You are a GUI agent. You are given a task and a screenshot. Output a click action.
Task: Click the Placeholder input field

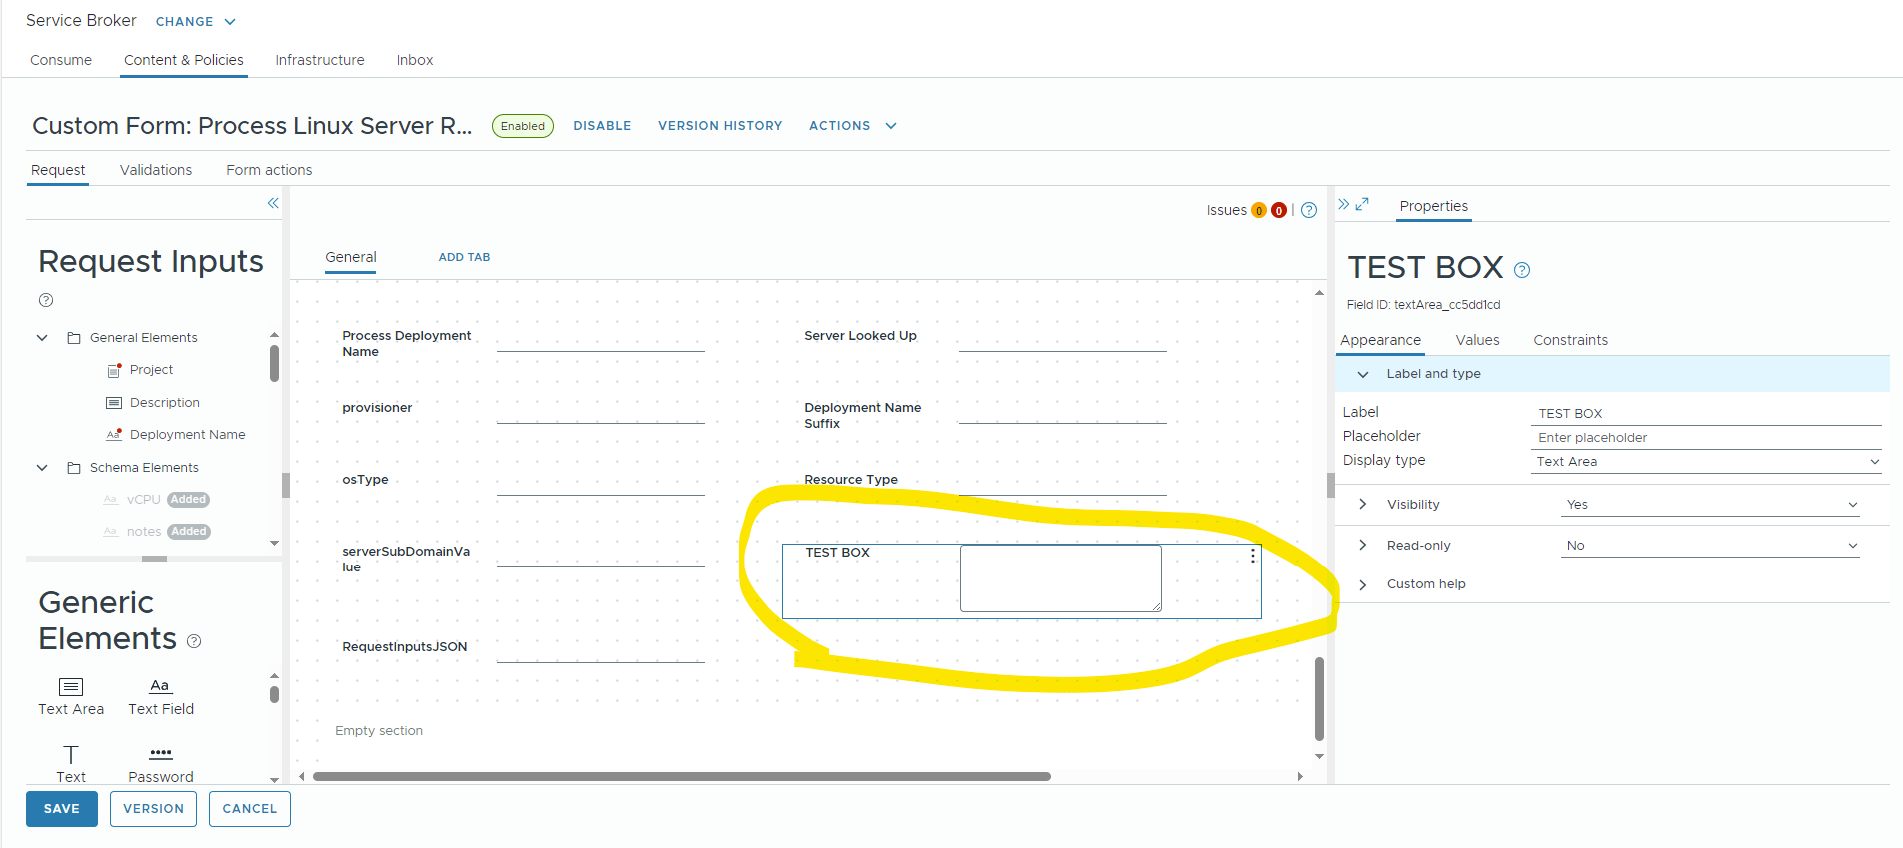pyautogui.click(x=1706, y=437)
